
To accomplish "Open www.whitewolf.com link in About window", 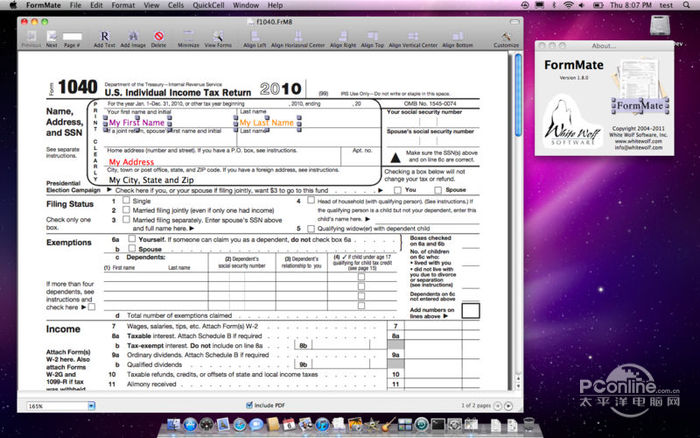I will pyautogui.click(x=638, y=141).
